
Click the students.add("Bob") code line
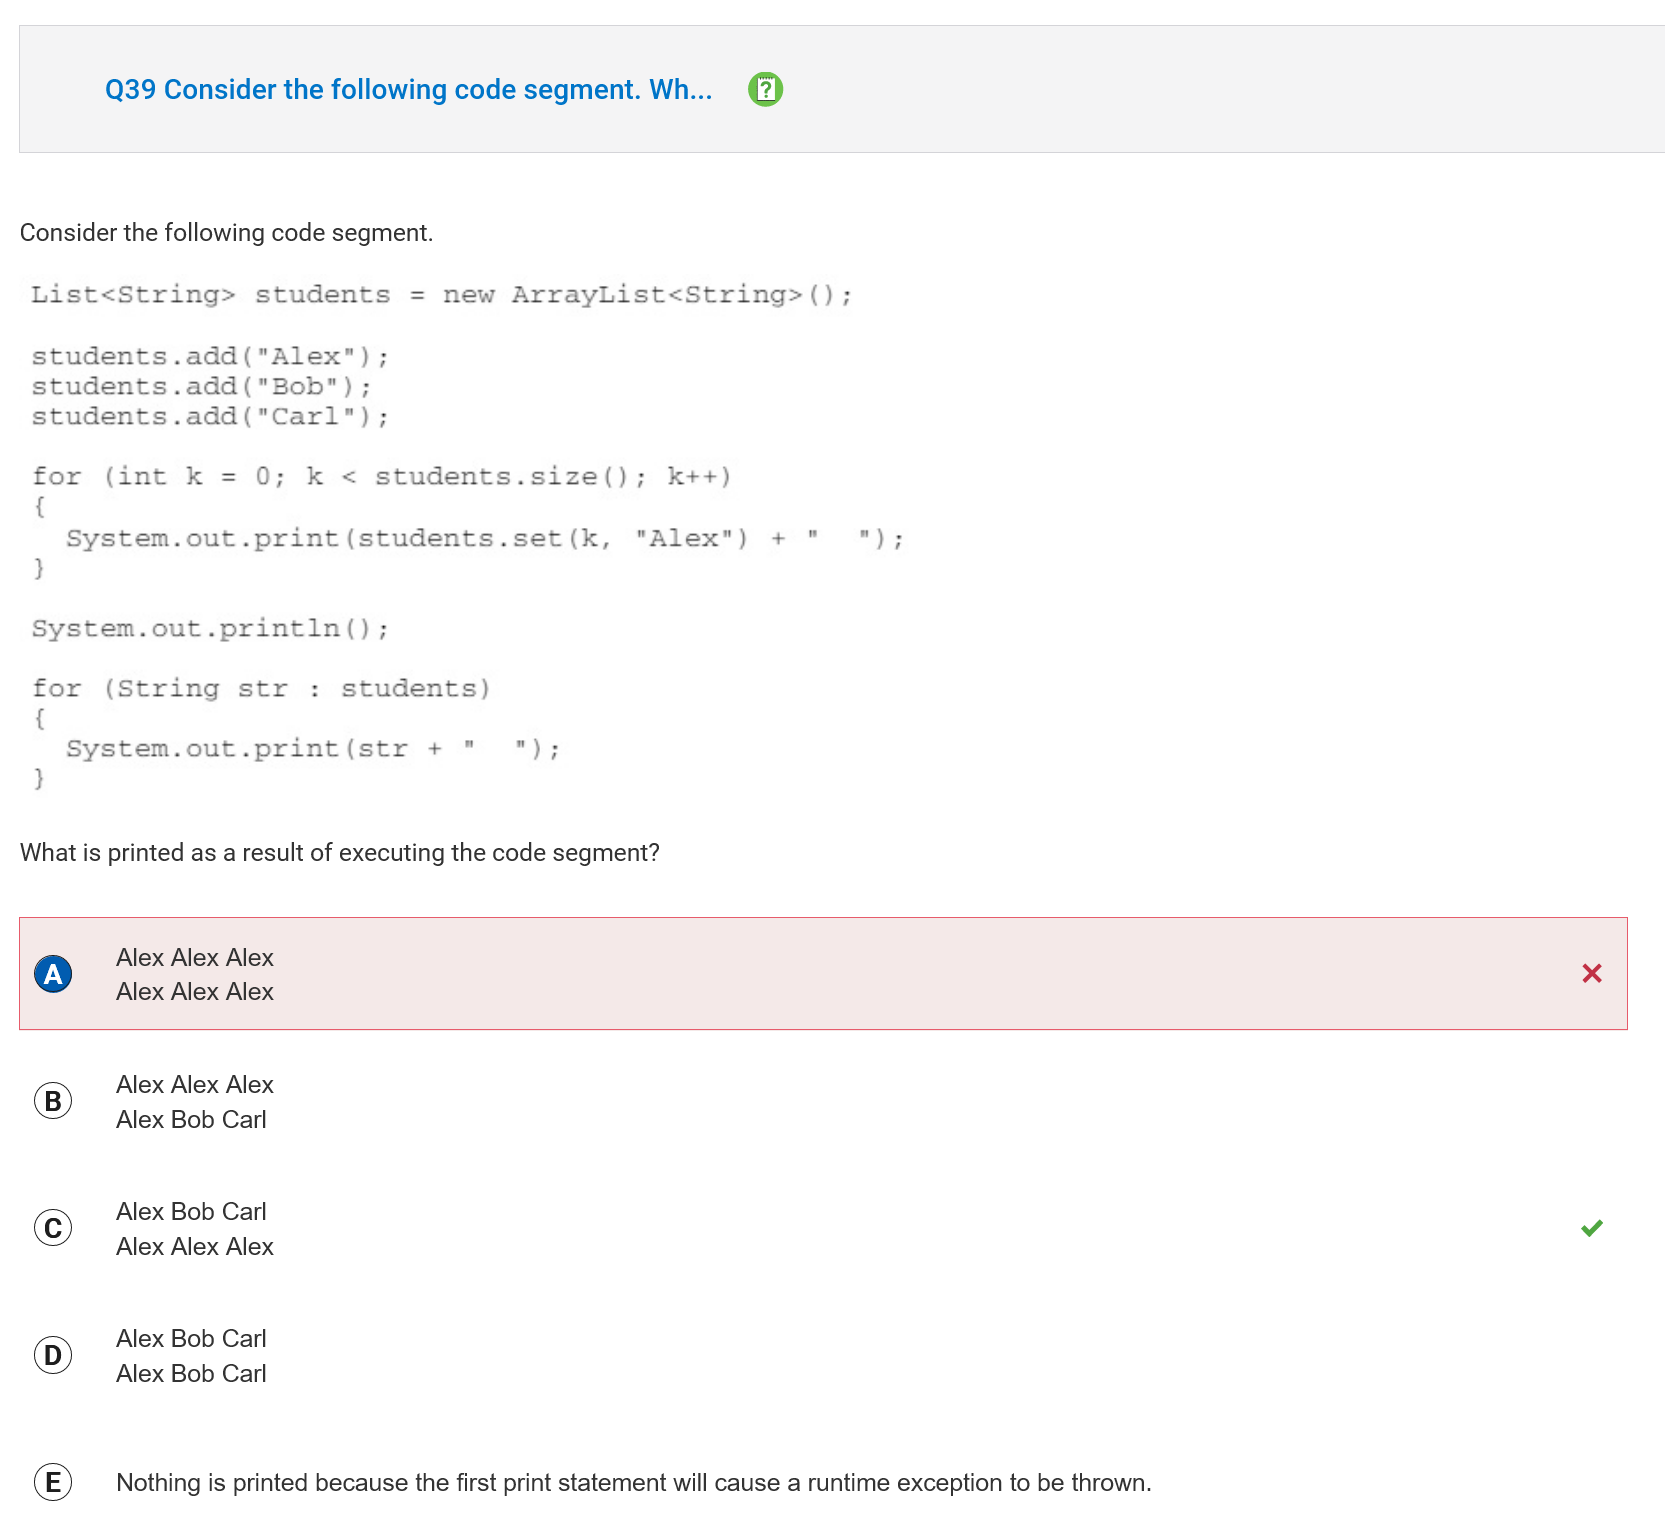click(201, 387)
